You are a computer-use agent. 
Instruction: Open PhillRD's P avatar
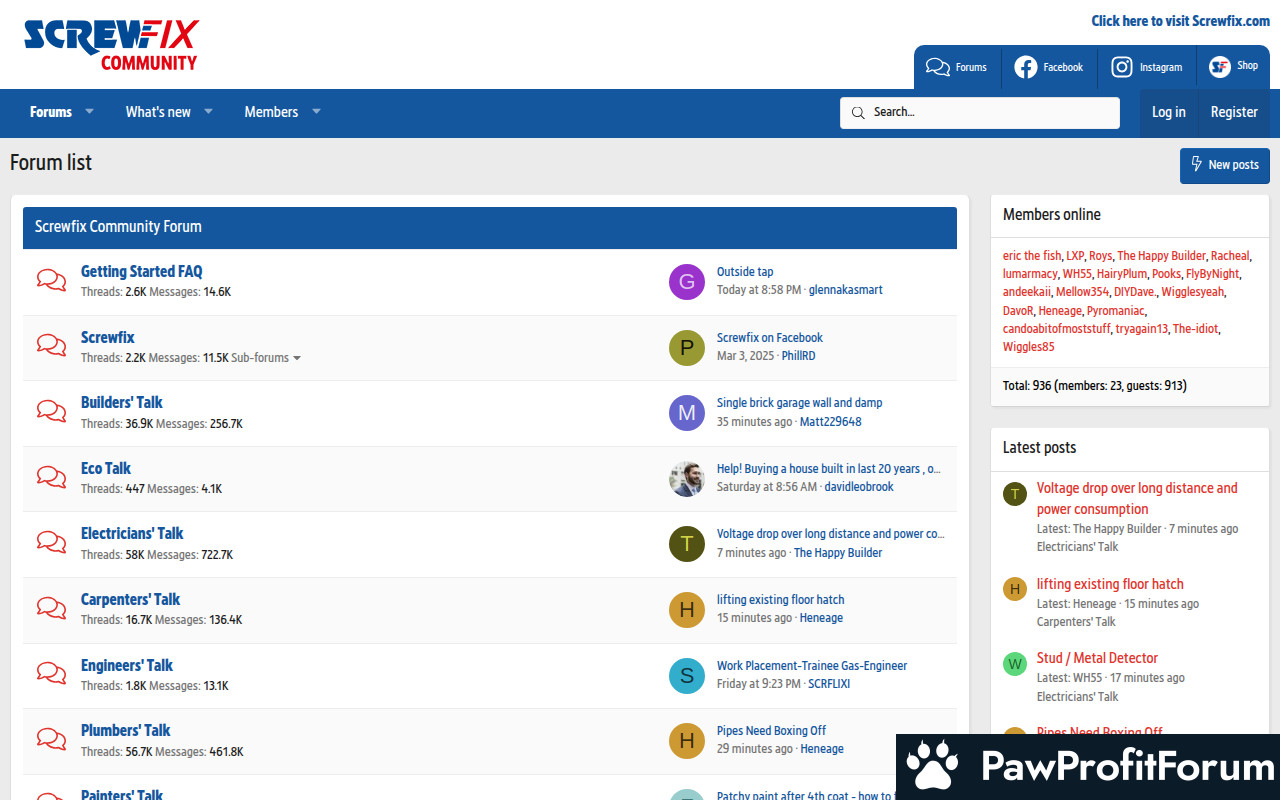click(687, 348)
